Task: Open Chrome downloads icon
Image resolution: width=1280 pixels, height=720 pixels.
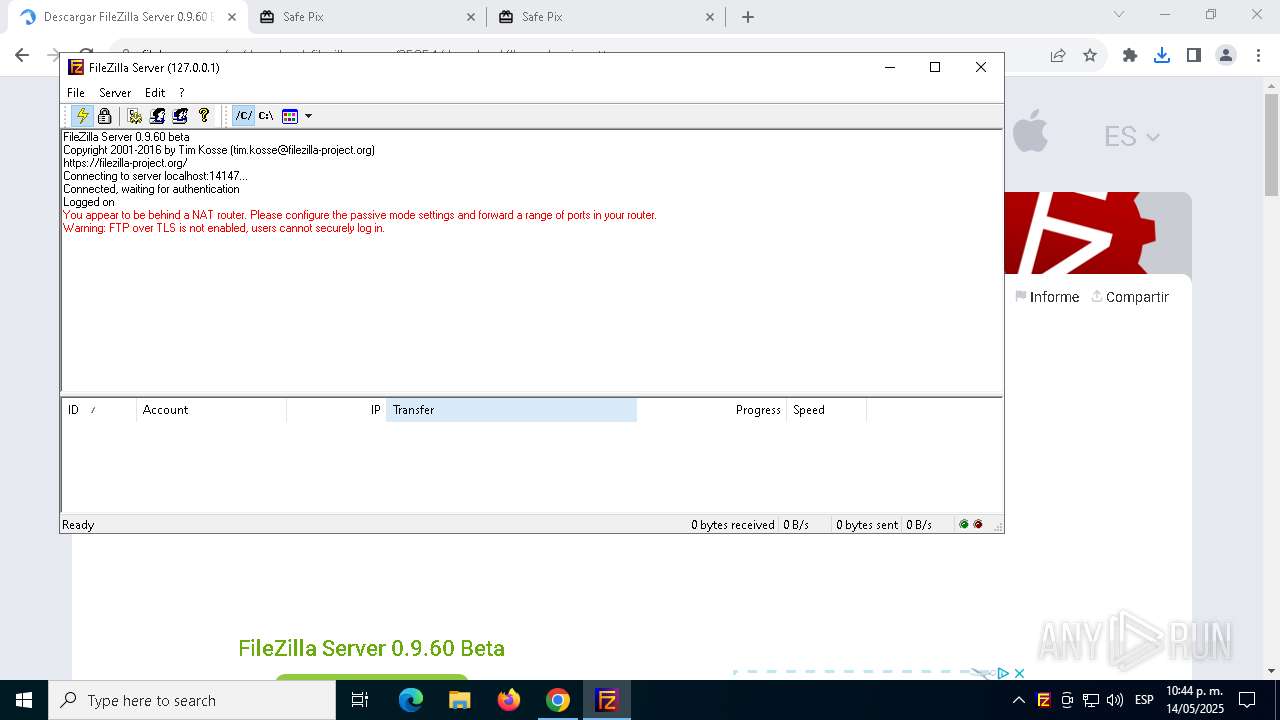Action: click(x=1162, y=55)
